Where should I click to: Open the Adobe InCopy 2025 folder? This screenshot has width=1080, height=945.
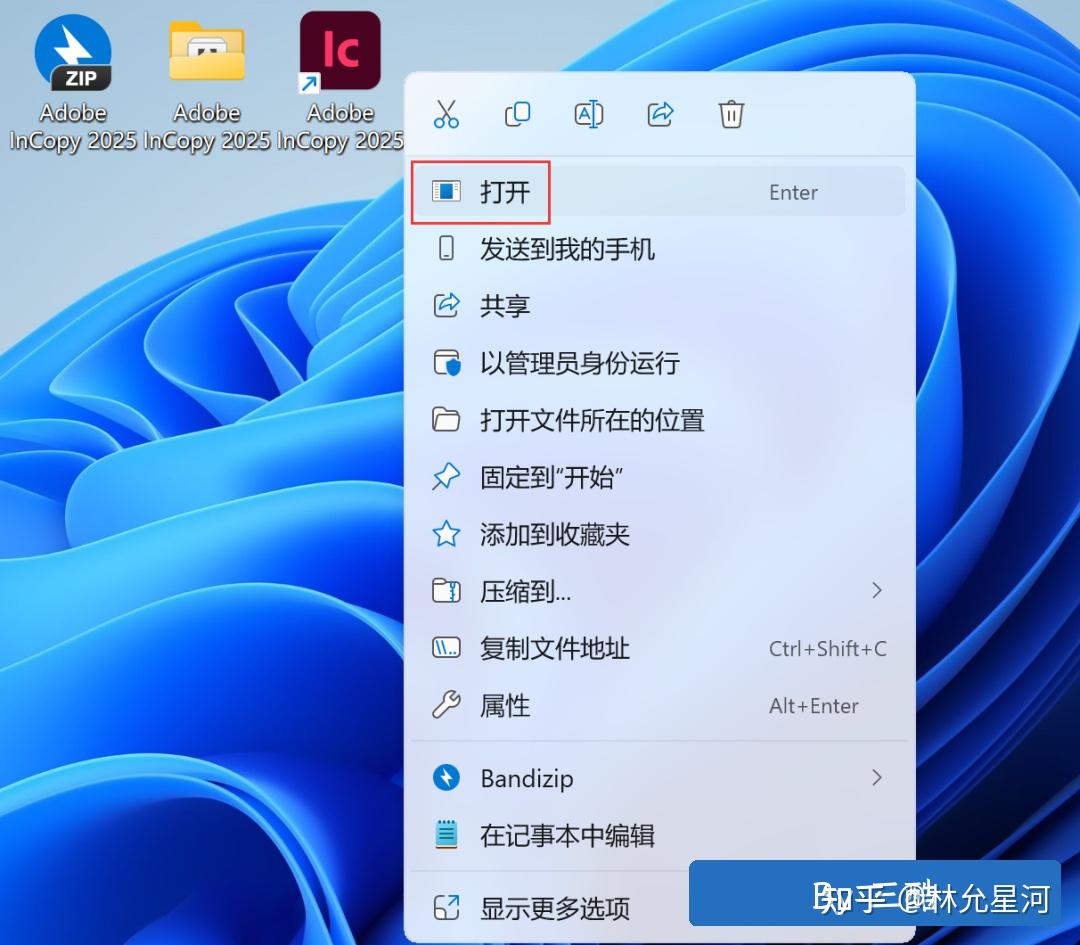206,52
